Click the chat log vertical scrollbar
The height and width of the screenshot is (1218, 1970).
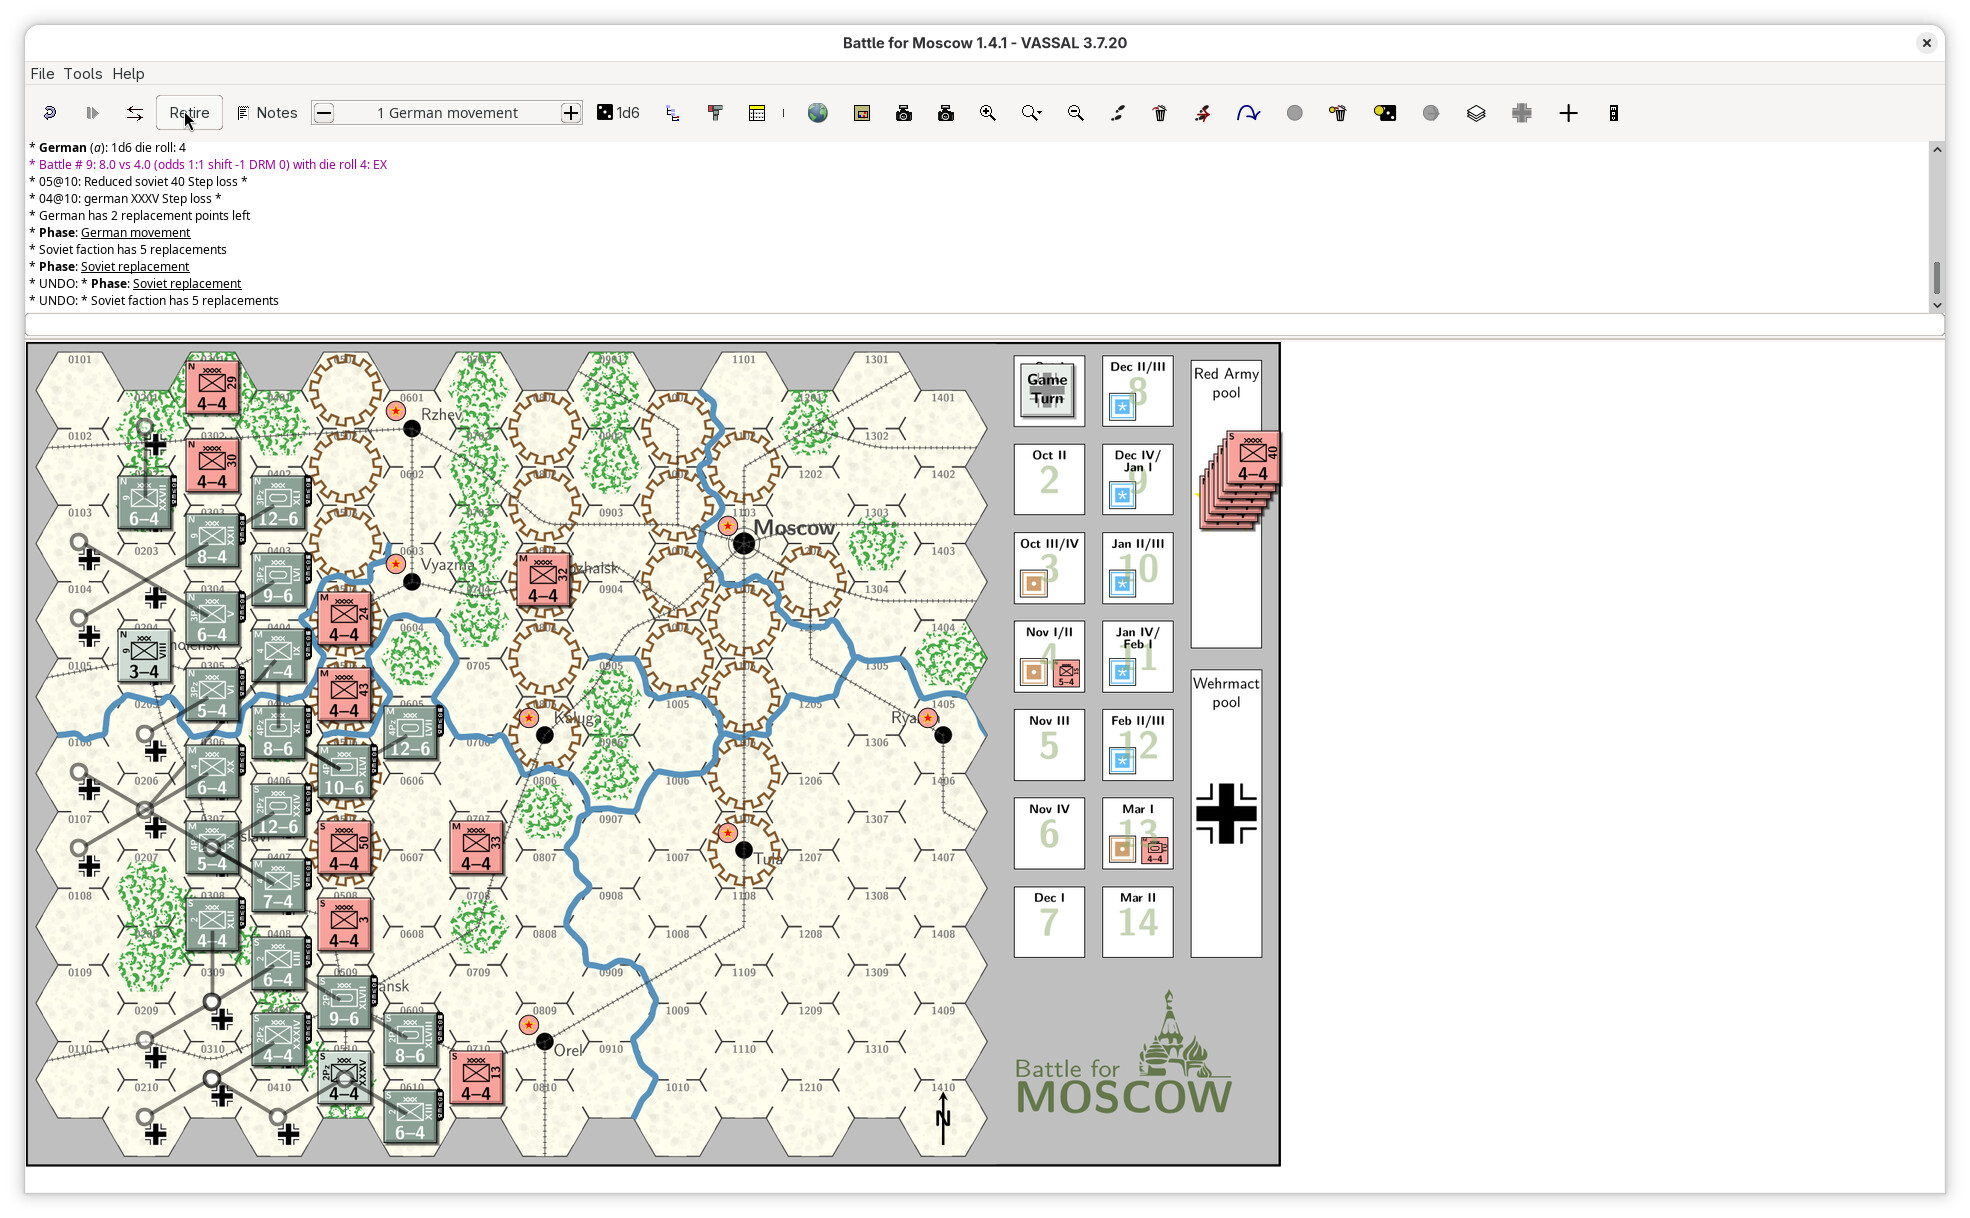click(1936, 276)
